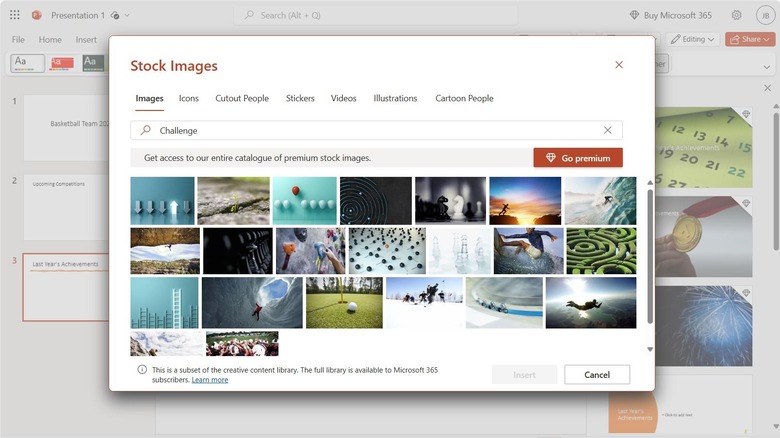Click the Cancel button
Screen dimensions: 780x438
(597, 375)
